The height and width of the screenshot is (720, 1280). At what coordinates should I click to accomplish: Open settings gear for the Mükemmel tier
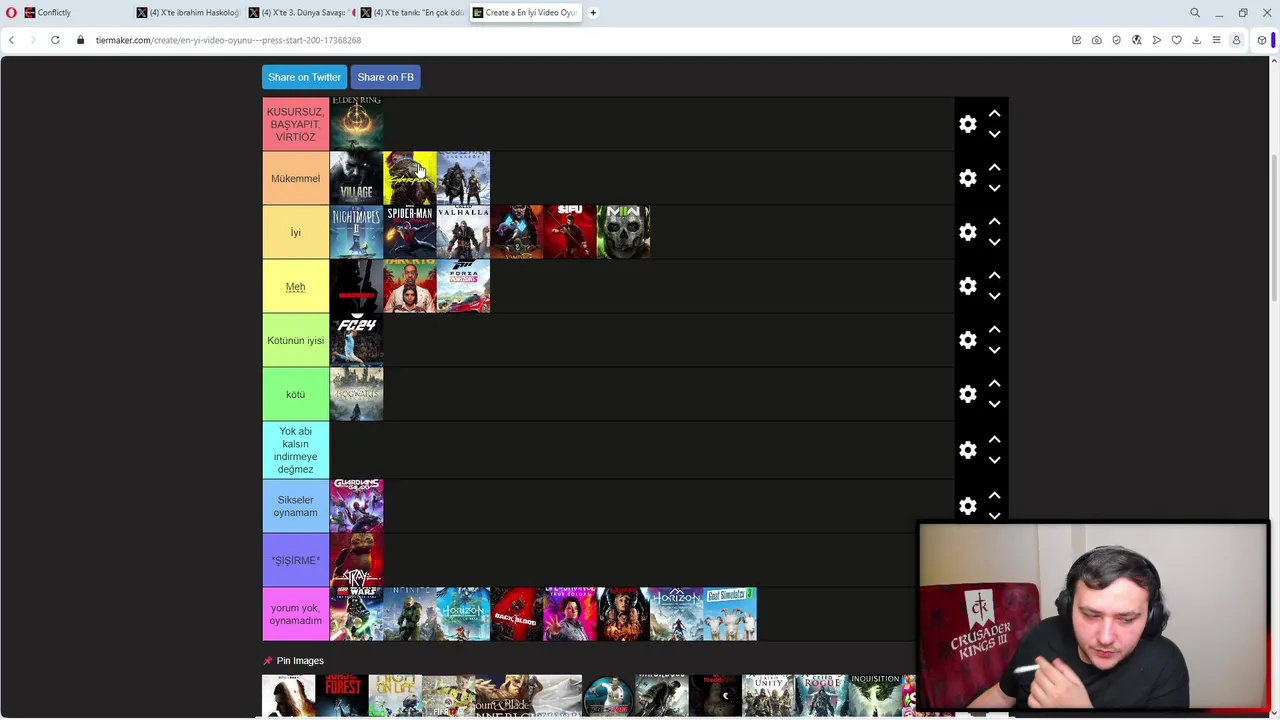[967, 178]
